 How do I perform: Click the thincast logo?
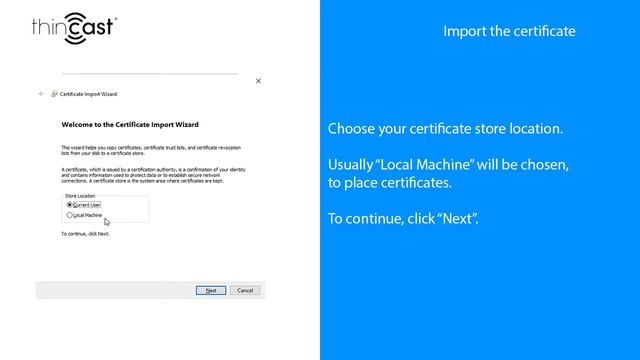tap(75, 28)
